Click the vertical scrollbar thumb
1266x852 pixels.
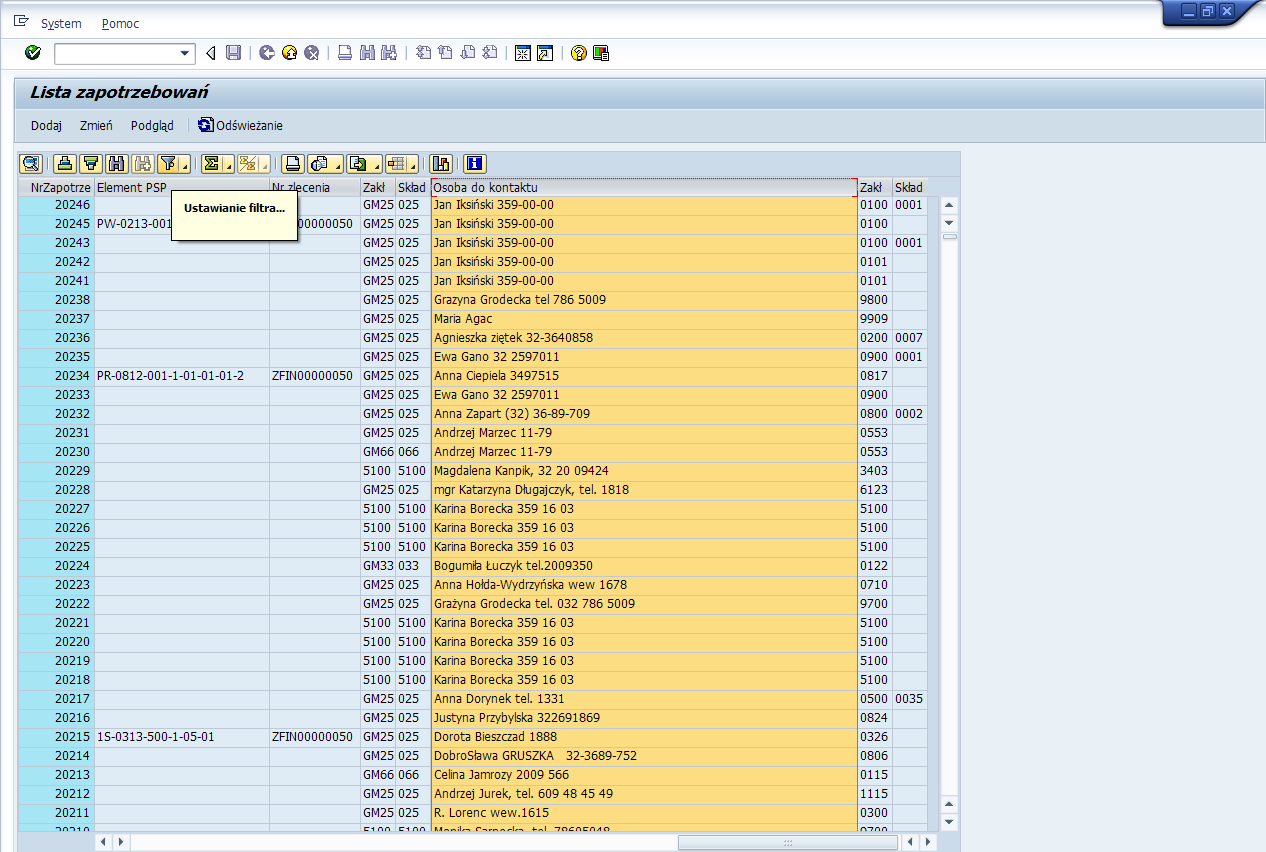(950, 237)
